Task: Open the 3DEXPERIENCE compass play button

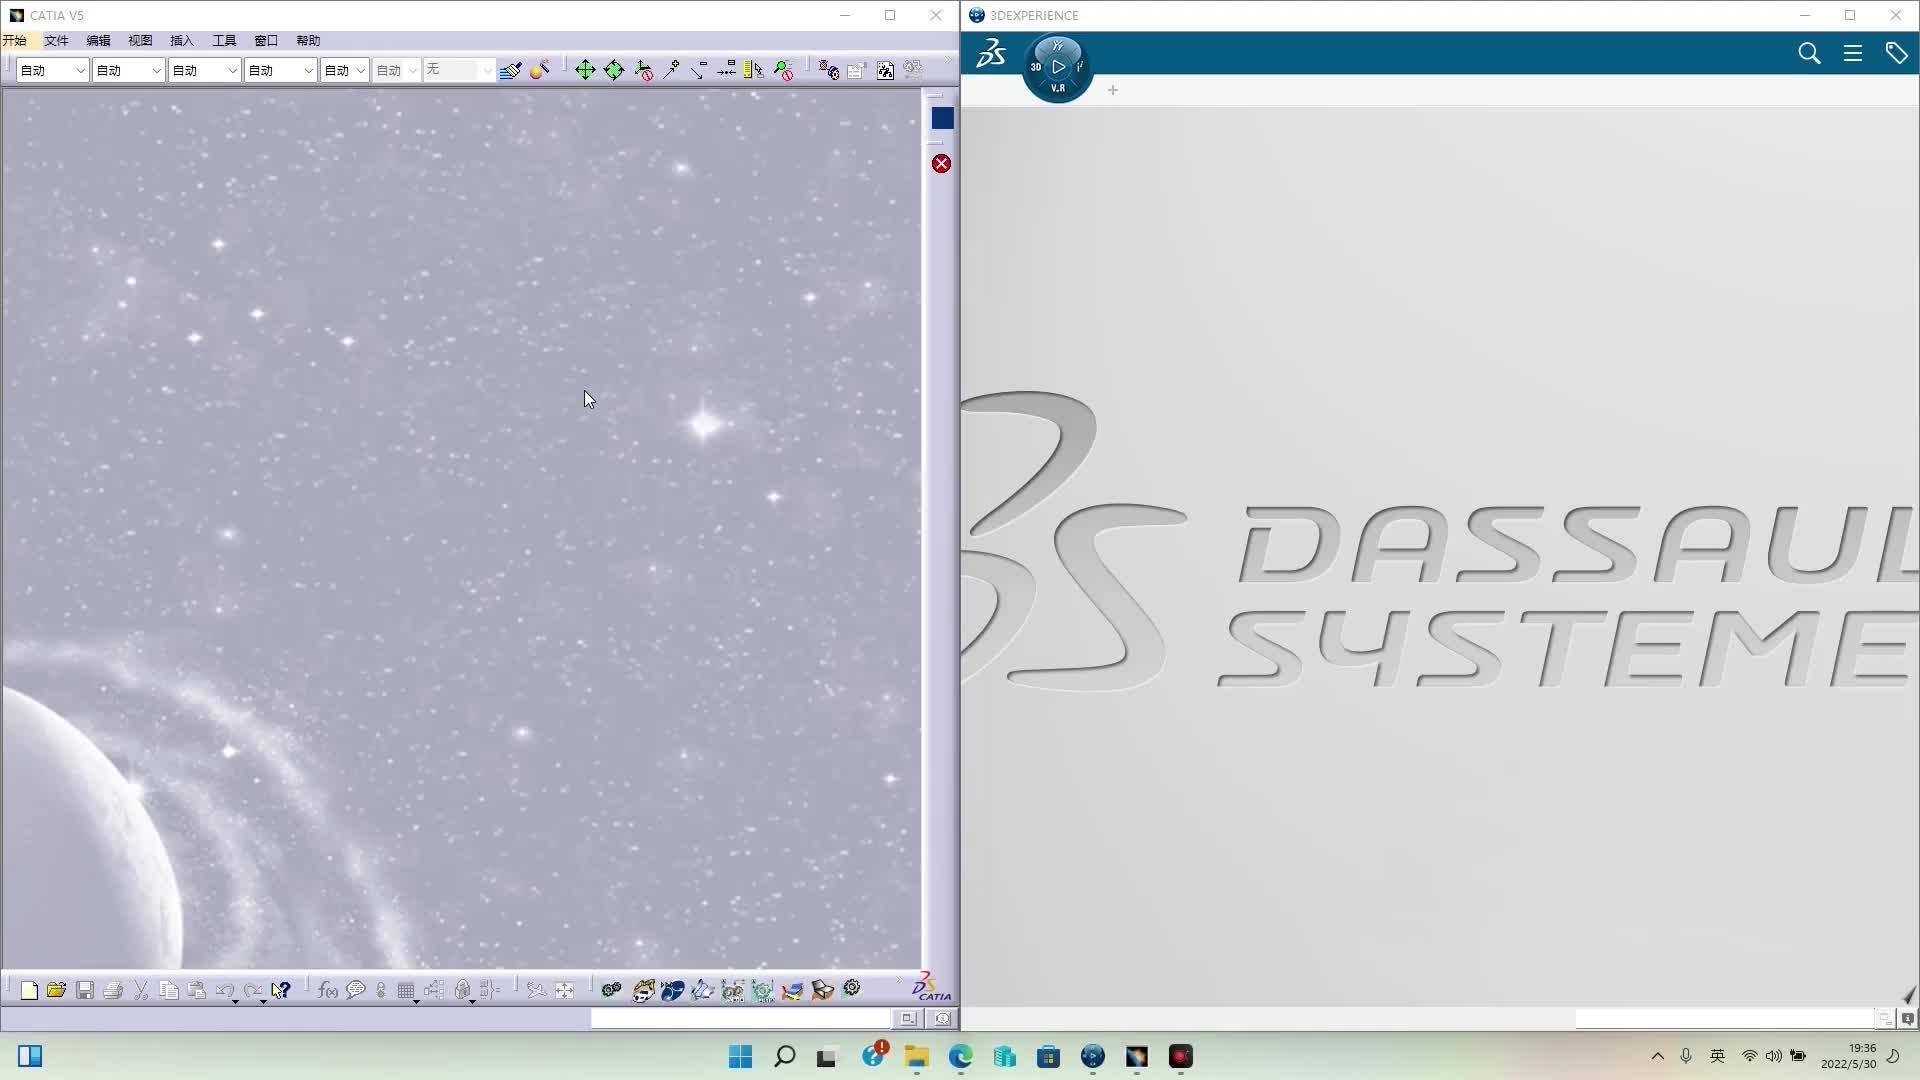Action: (1058, 67)
